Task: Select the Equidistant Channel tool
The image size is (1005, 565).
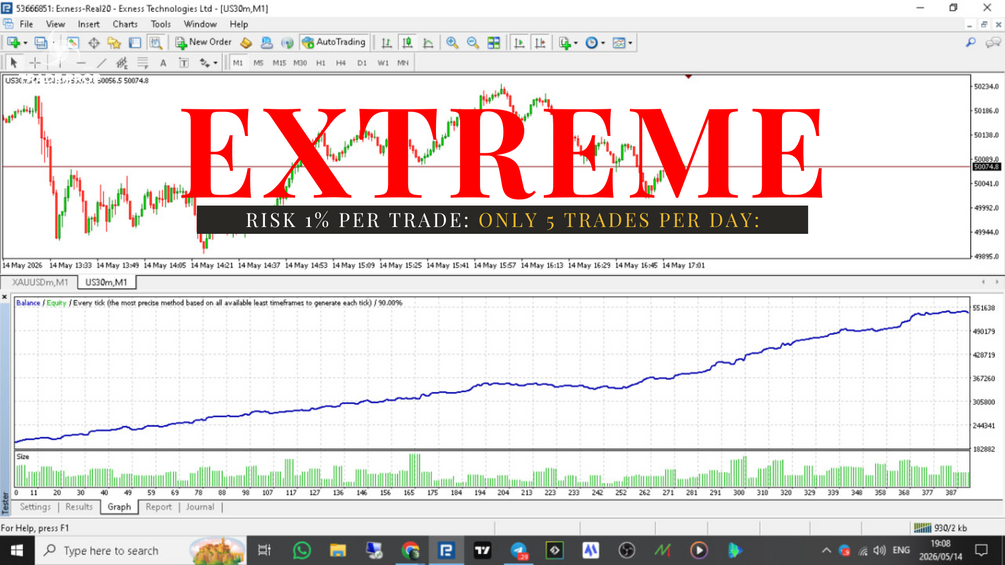Action: coord(122,63)
